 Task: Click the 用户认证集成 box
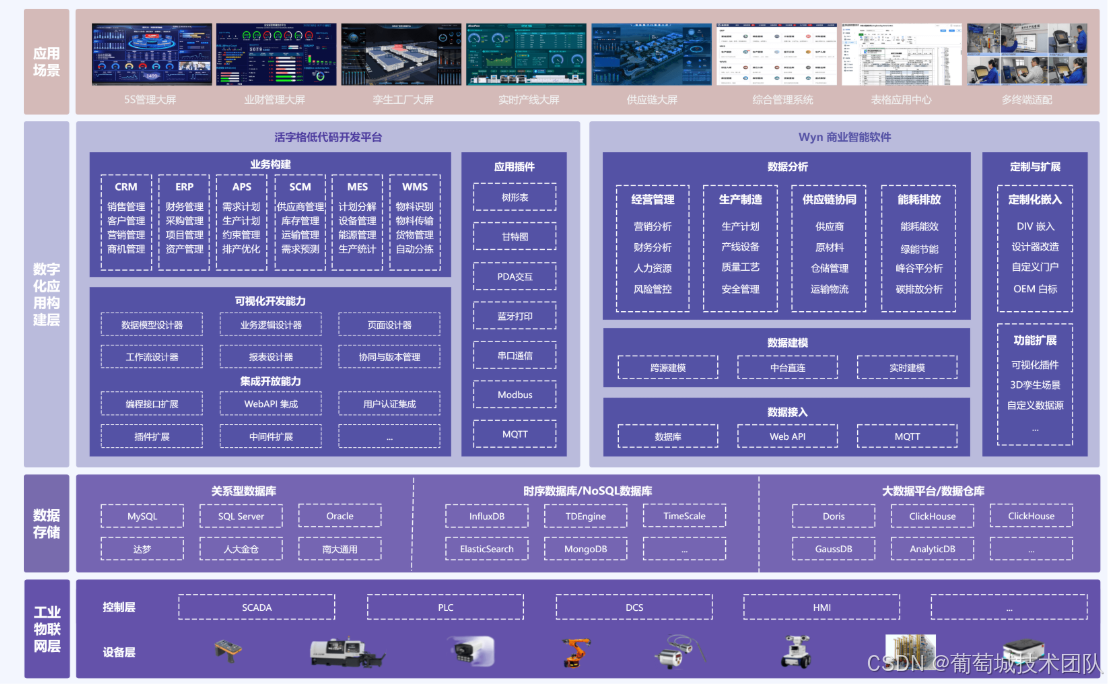click(x=389, y=403)
